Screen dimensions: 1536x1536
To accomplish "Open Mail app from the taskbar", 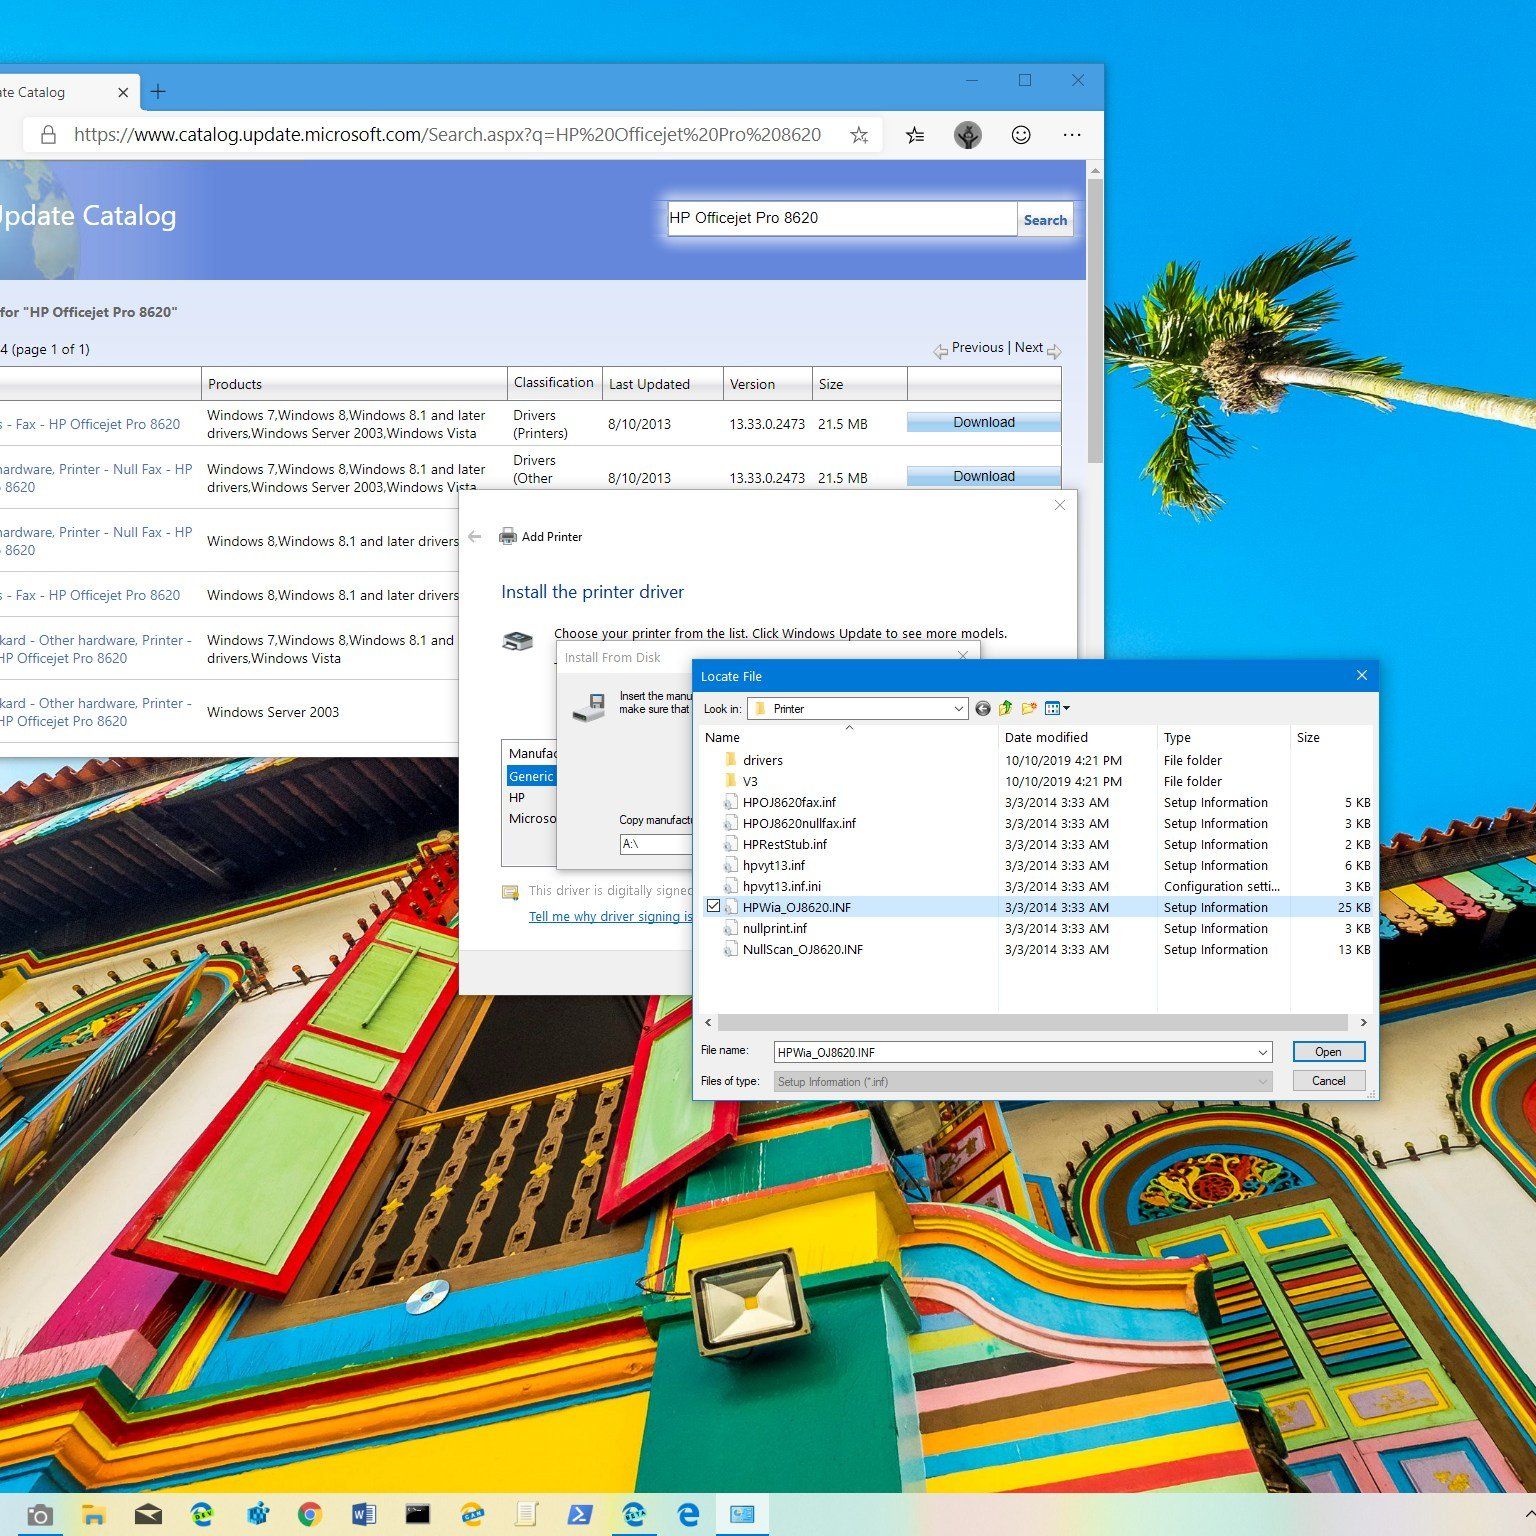I will point(148,1514).
